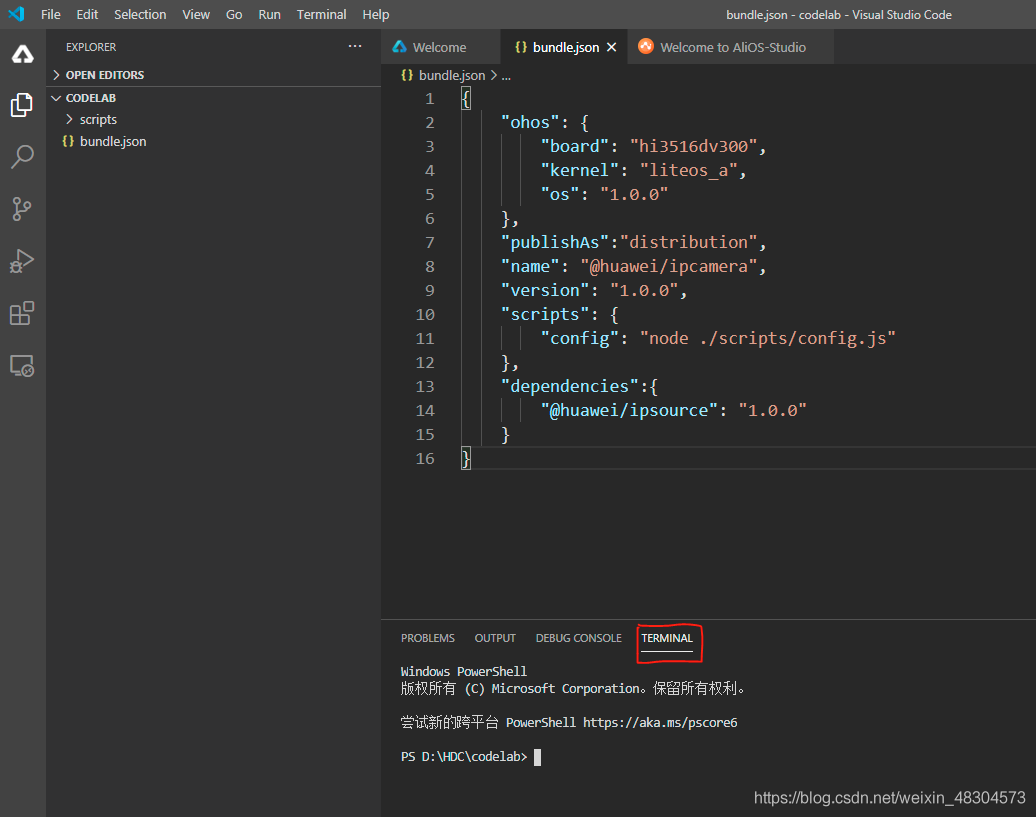Close the bundle.json editor tab
Screen dimensions: 1036x817
coord(612,48)
